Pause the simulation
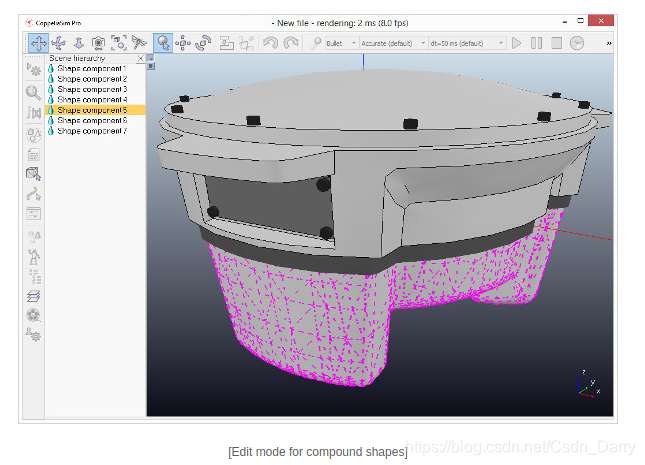 coord(536,43)
